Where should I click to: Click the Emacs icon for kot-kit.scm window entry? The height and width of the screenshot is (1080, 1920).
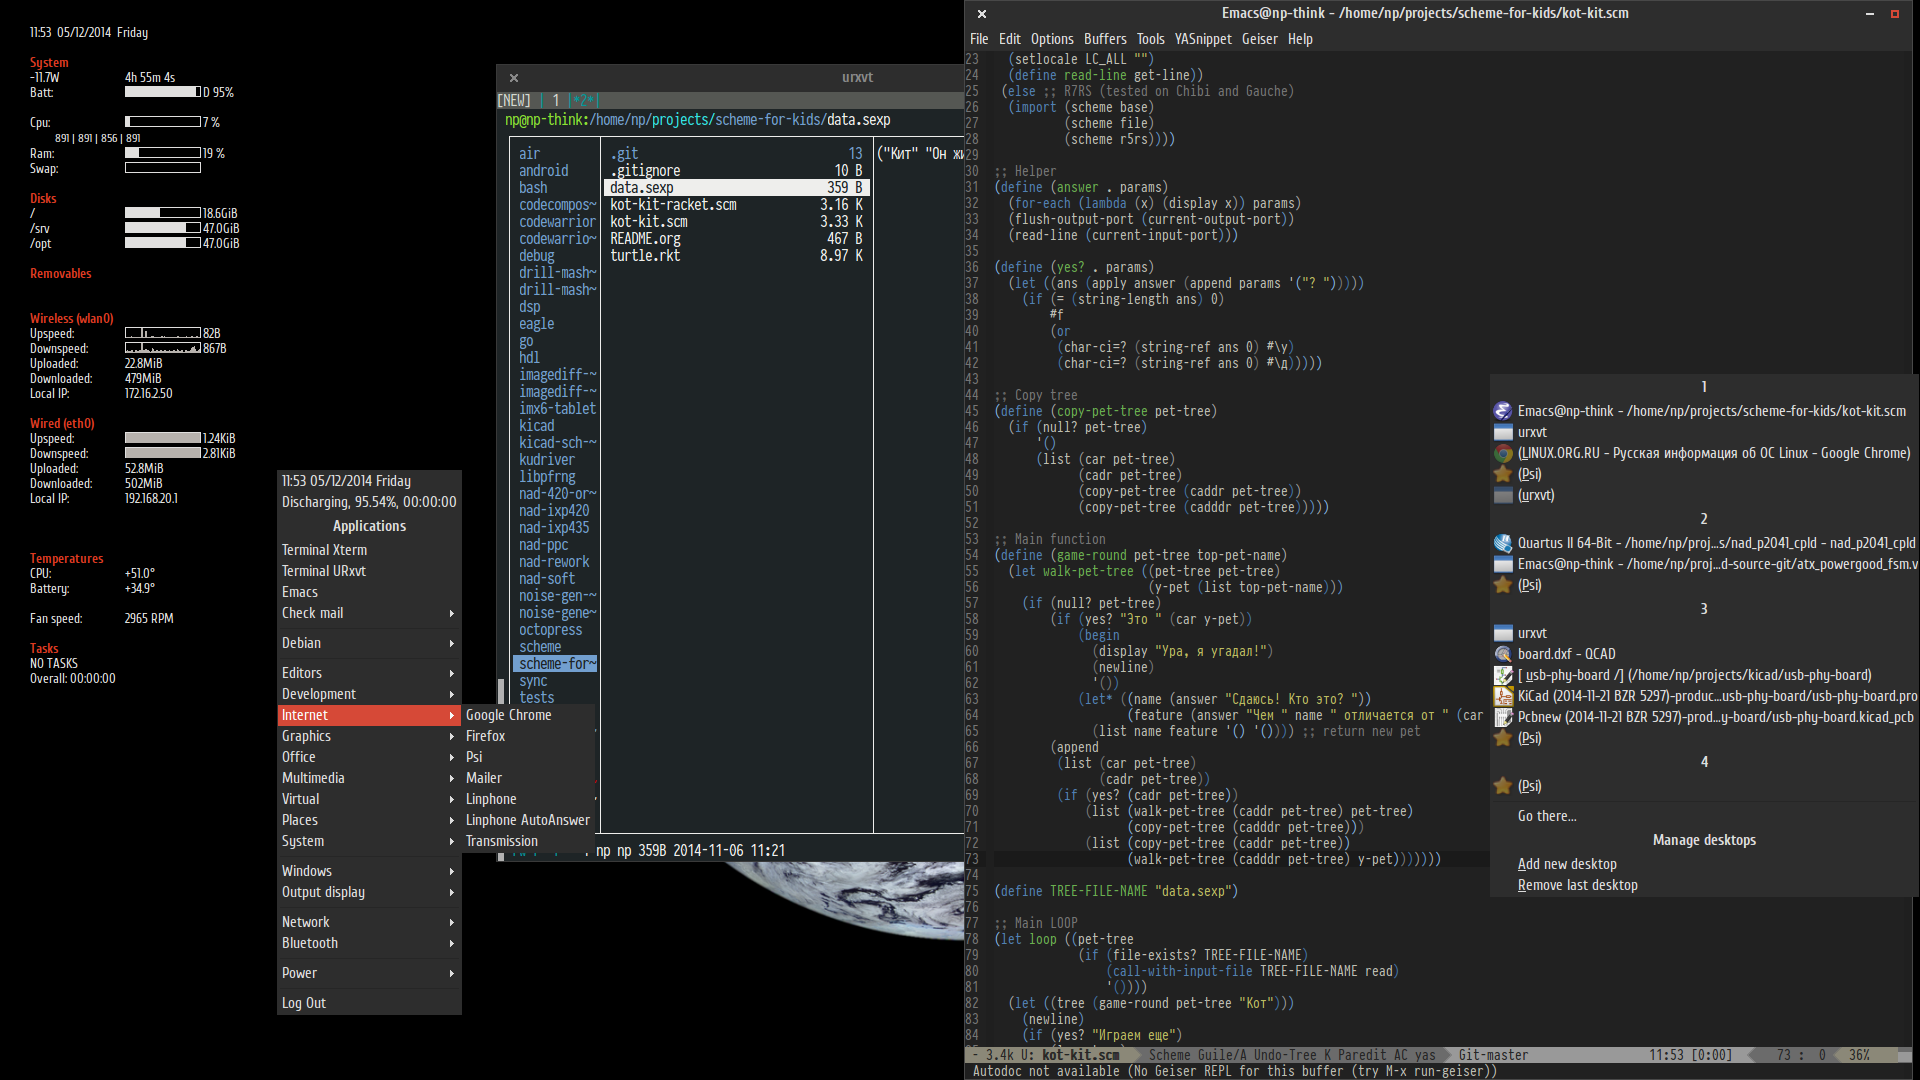(x=1502, y=411)
